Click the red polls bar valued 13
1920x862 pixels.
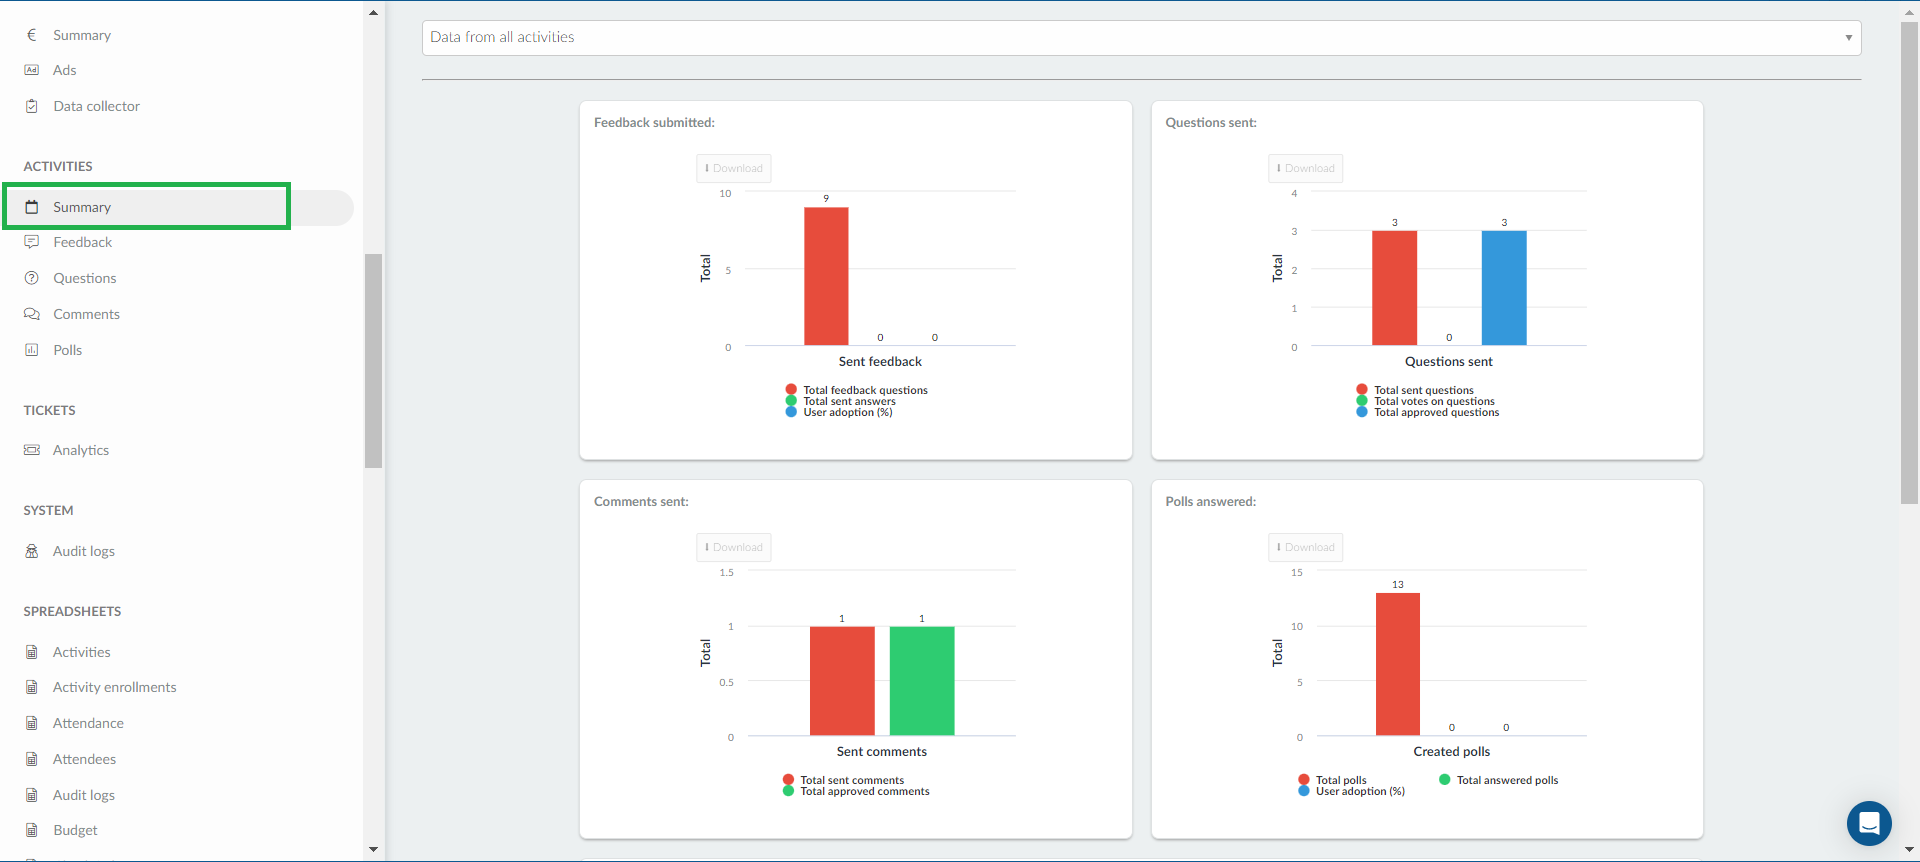pos(1398,664)
